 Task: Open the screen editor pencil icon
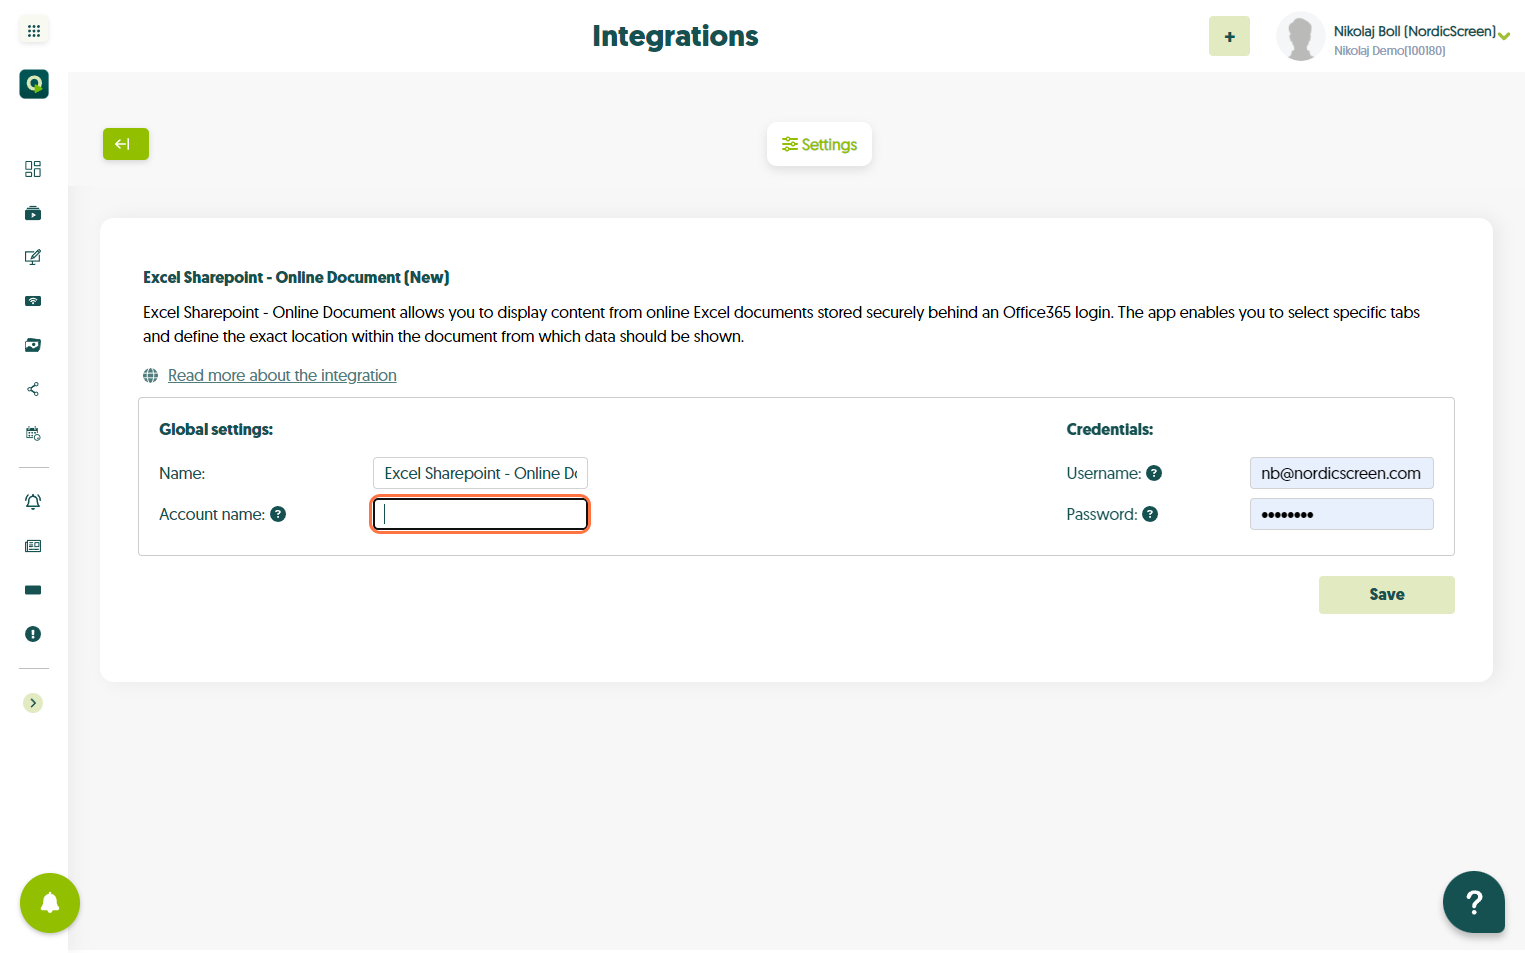click(x=33, y=257)
